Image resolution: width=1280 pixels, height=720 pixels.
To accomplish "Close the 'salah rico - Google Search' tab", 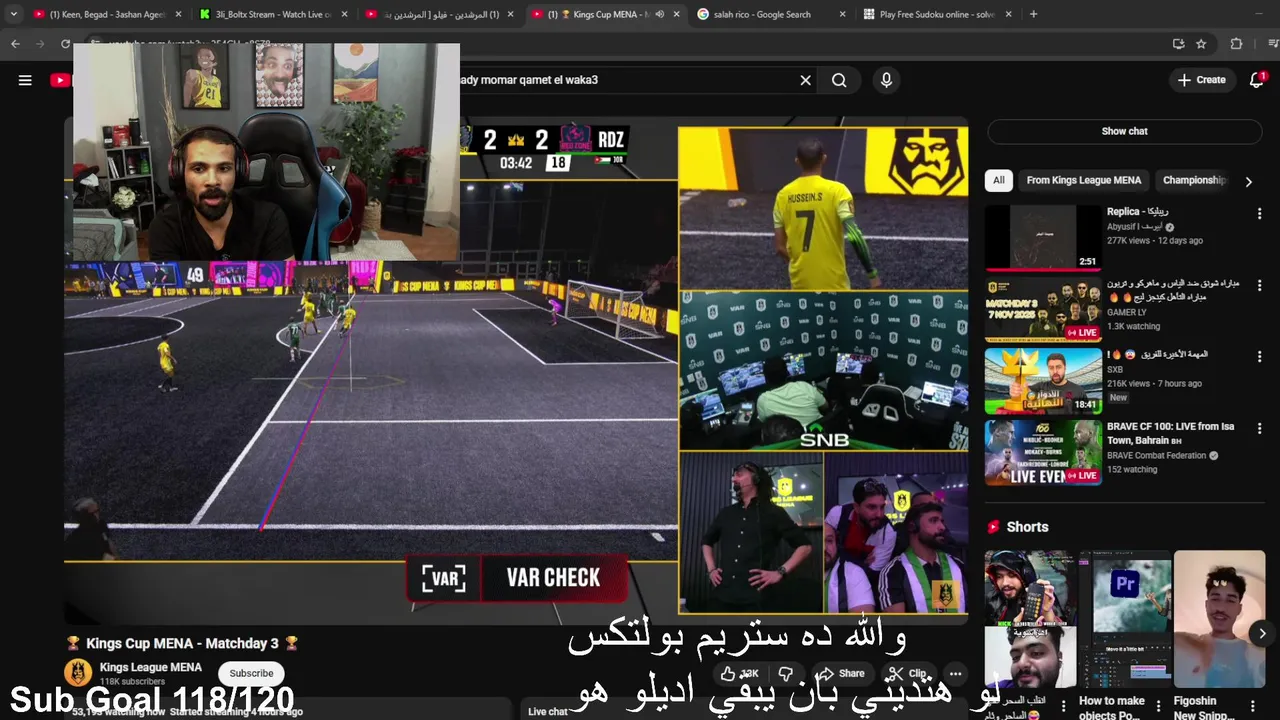I will coord(842,14).
